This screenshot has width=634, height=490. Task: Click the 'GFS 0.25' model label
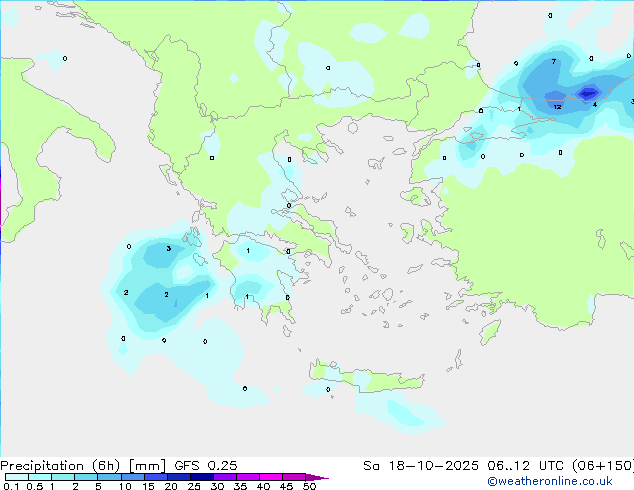(206, 466)
